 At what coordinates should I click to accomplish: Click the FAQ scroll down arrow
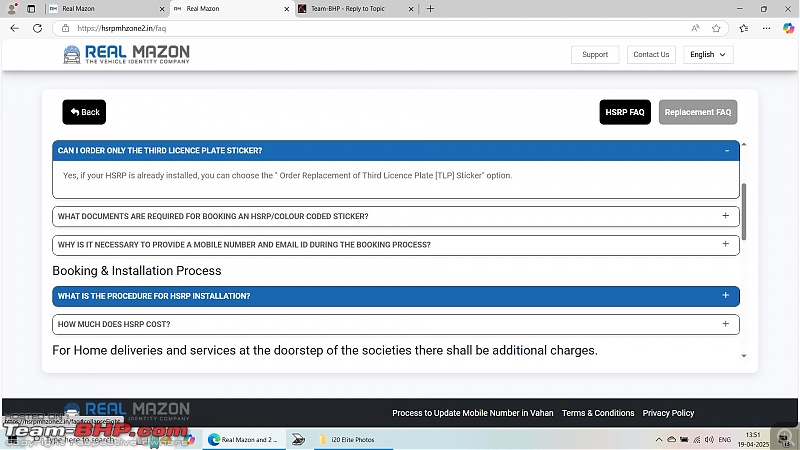click(x=744, y=356)
